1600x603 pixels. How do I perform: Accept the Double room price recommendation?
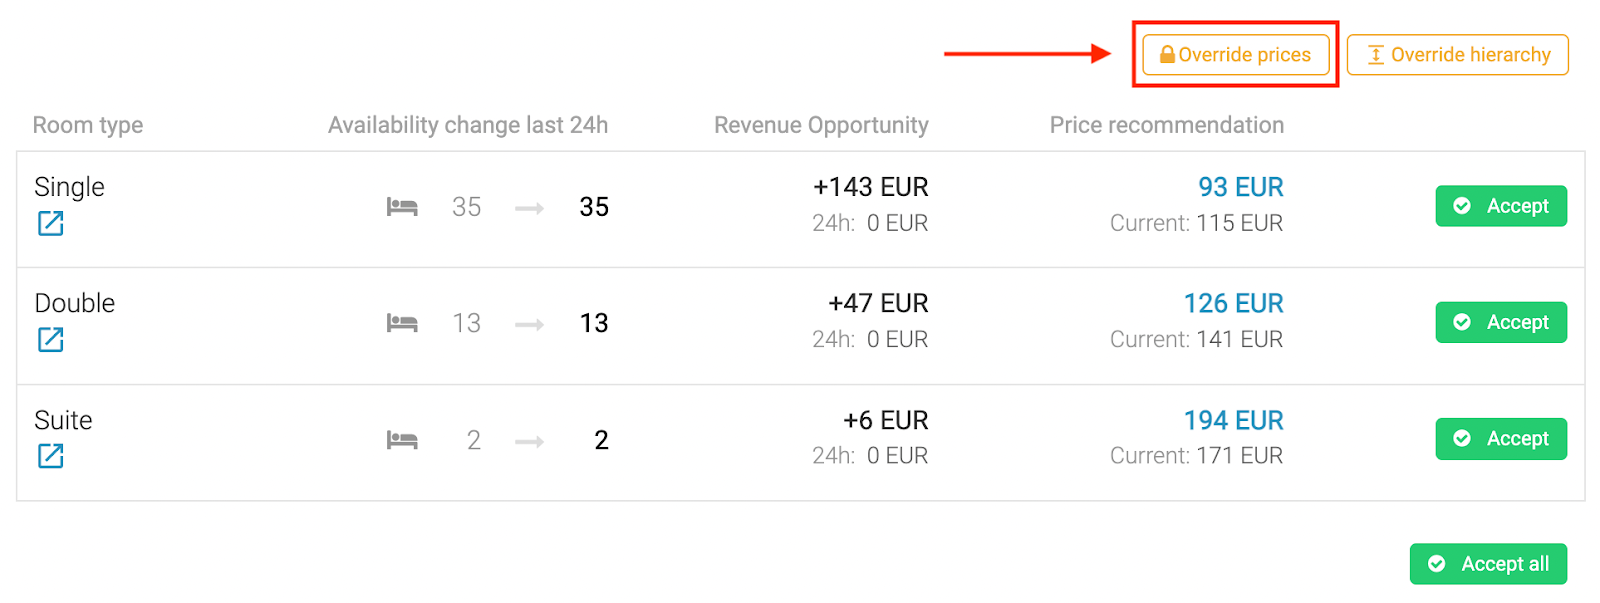pos(1500,322)
